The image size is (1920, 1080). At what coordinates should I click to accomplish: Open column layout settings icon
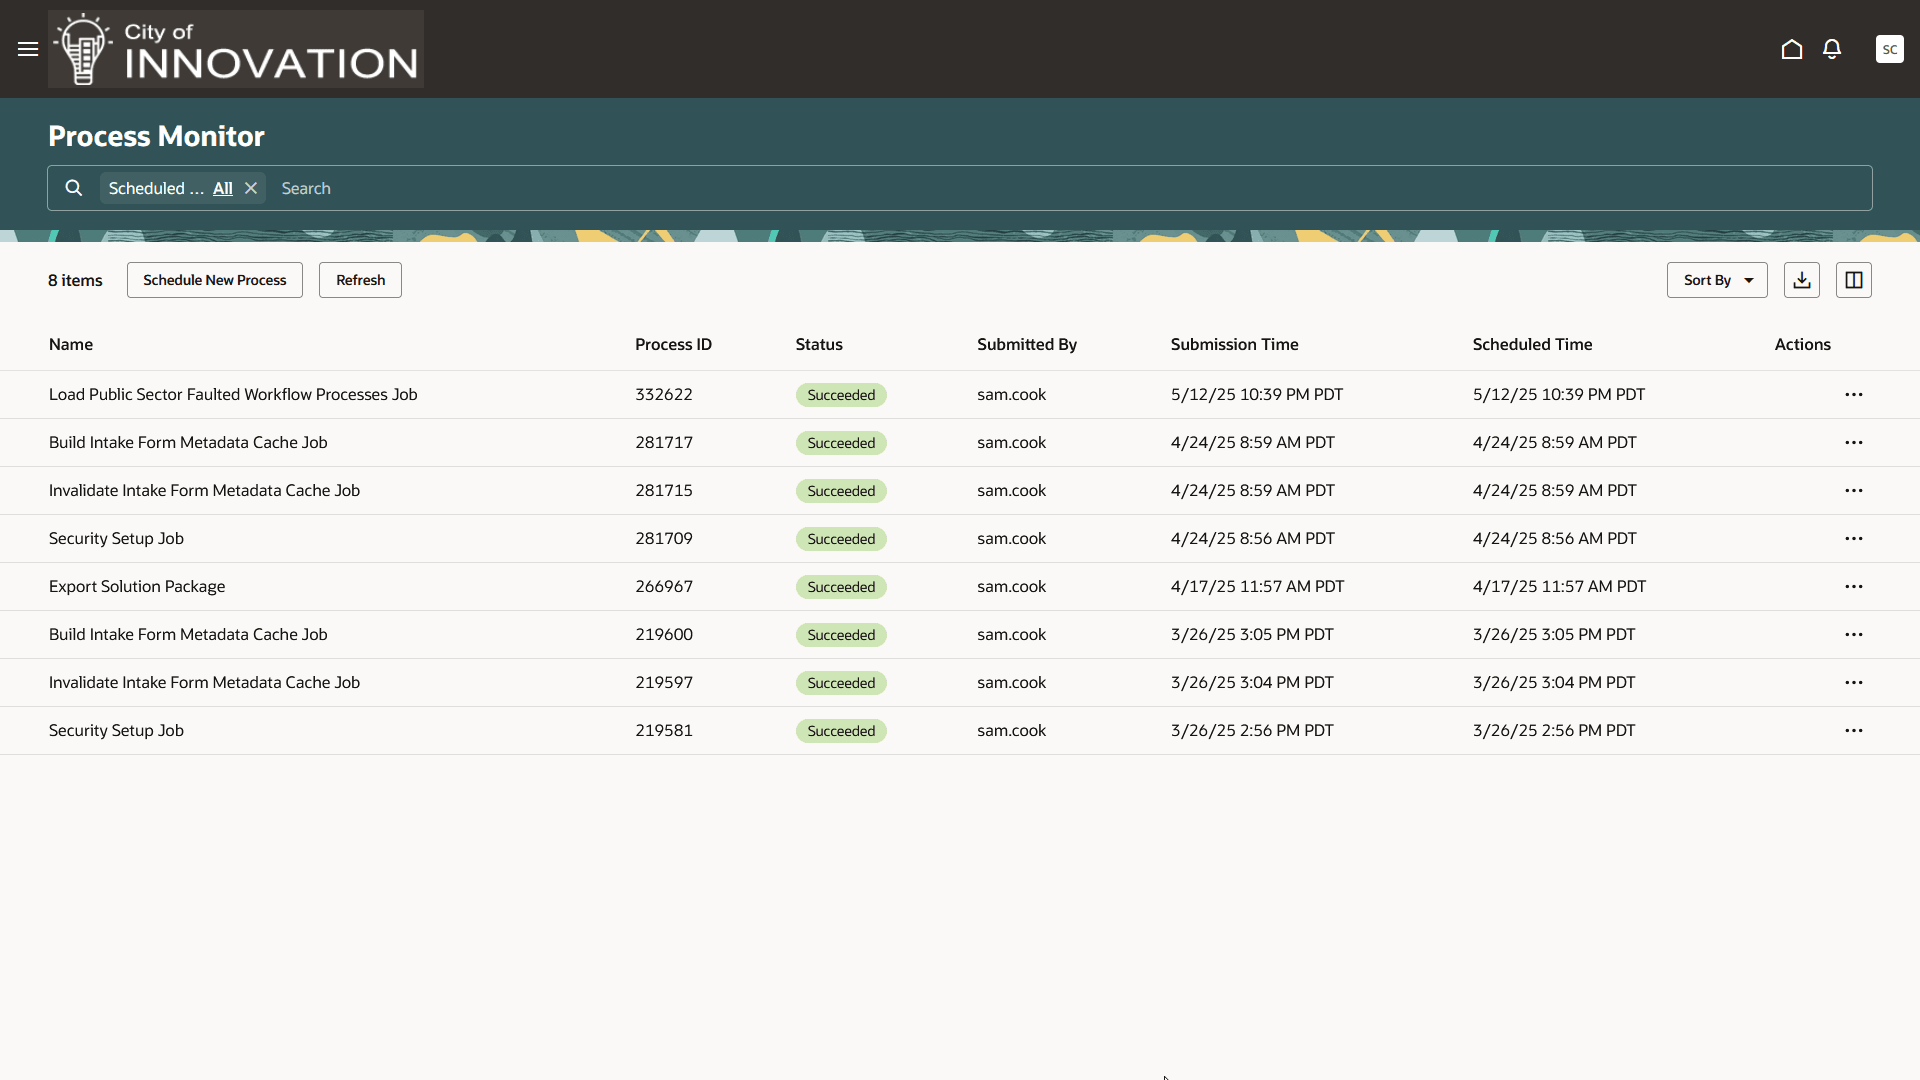coord(1853,280)
